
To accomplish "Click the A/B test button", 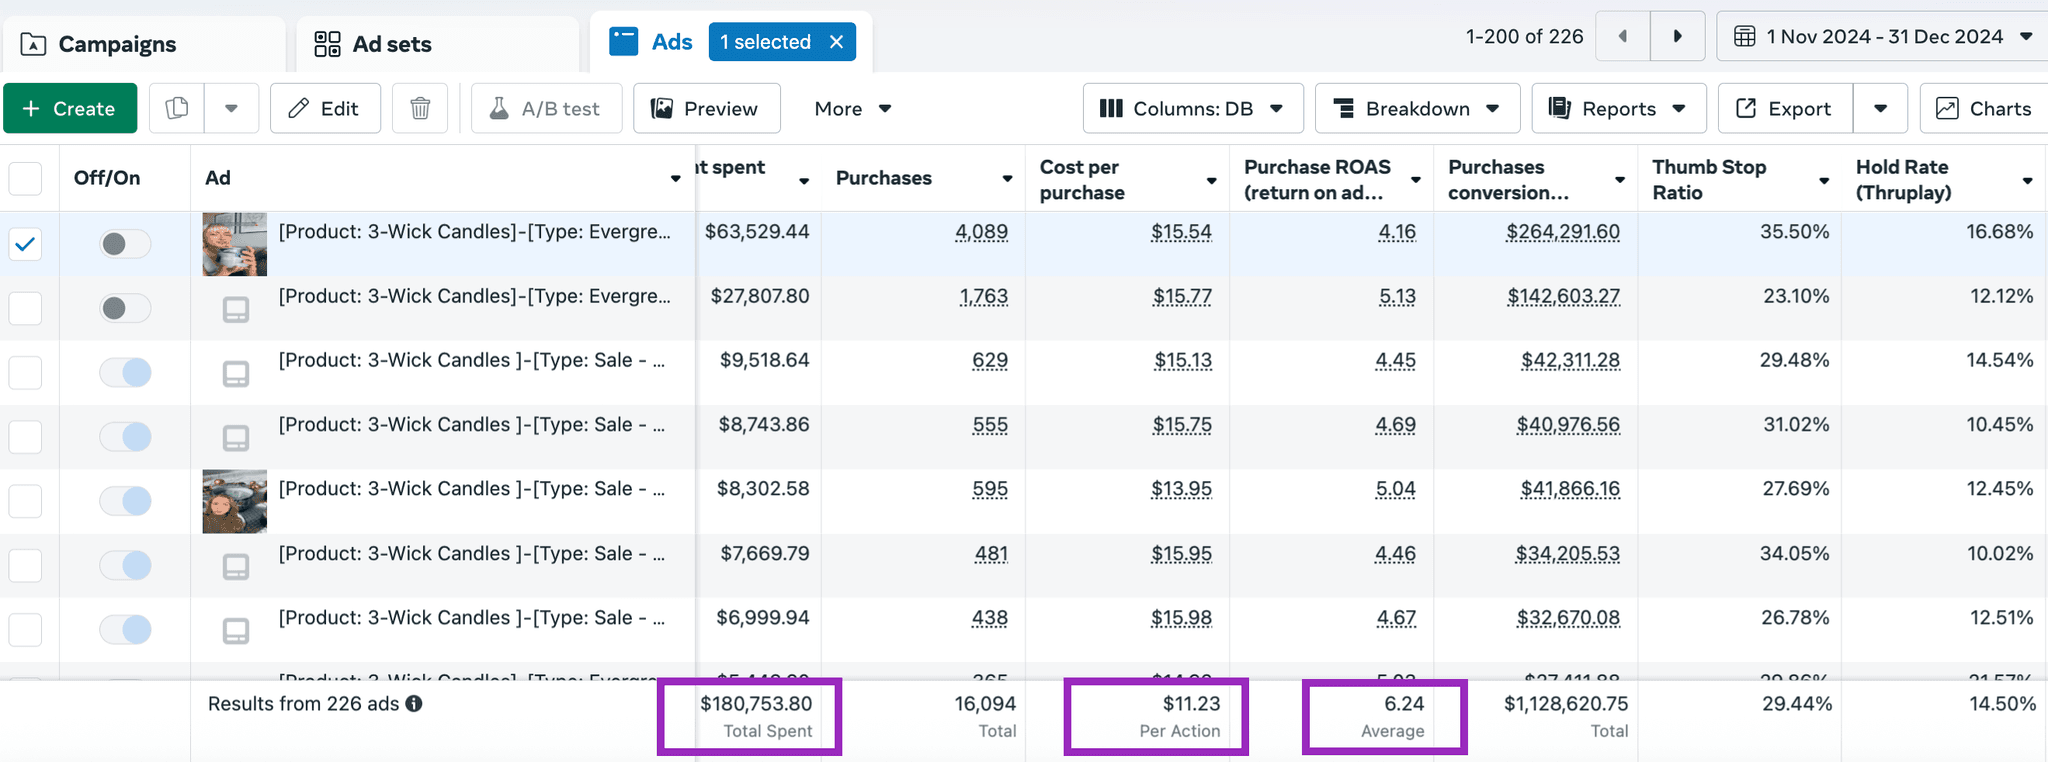I will [x=546, y=108].
